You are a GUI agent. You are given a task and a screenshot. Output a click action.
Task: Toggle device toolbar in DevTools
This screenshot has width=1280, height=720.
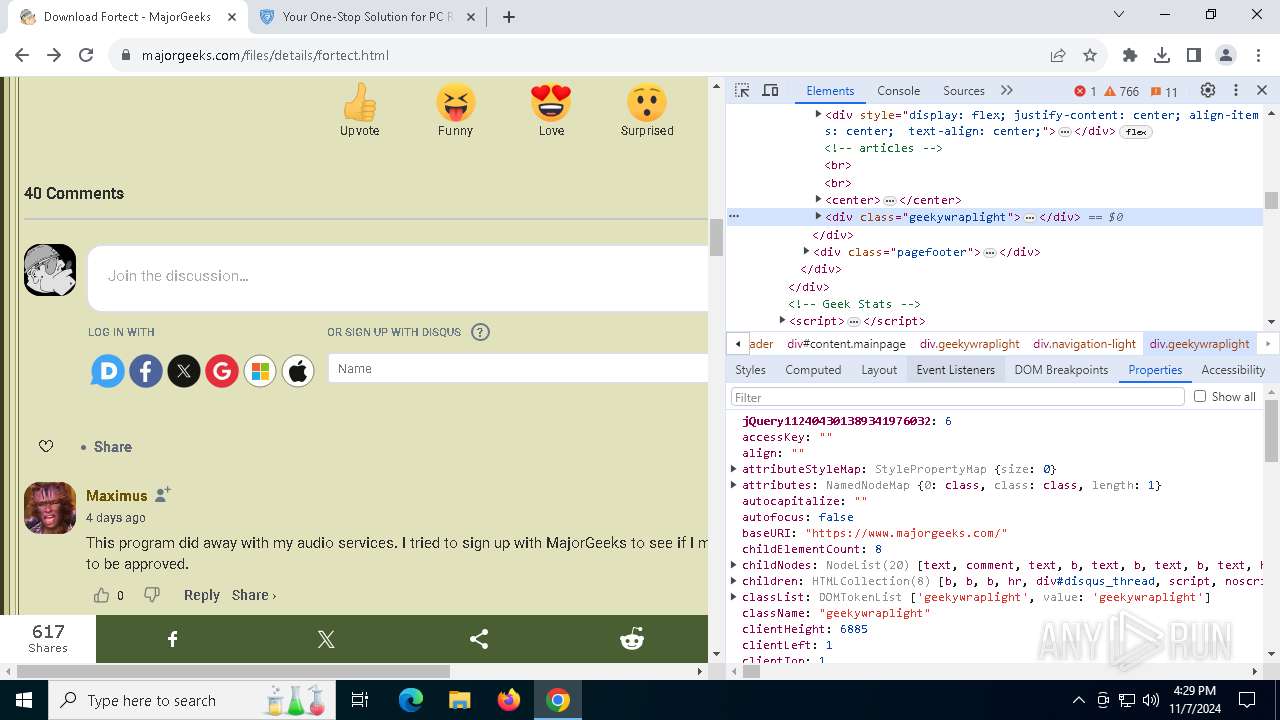pyautogui.click(x=770, y=90)
